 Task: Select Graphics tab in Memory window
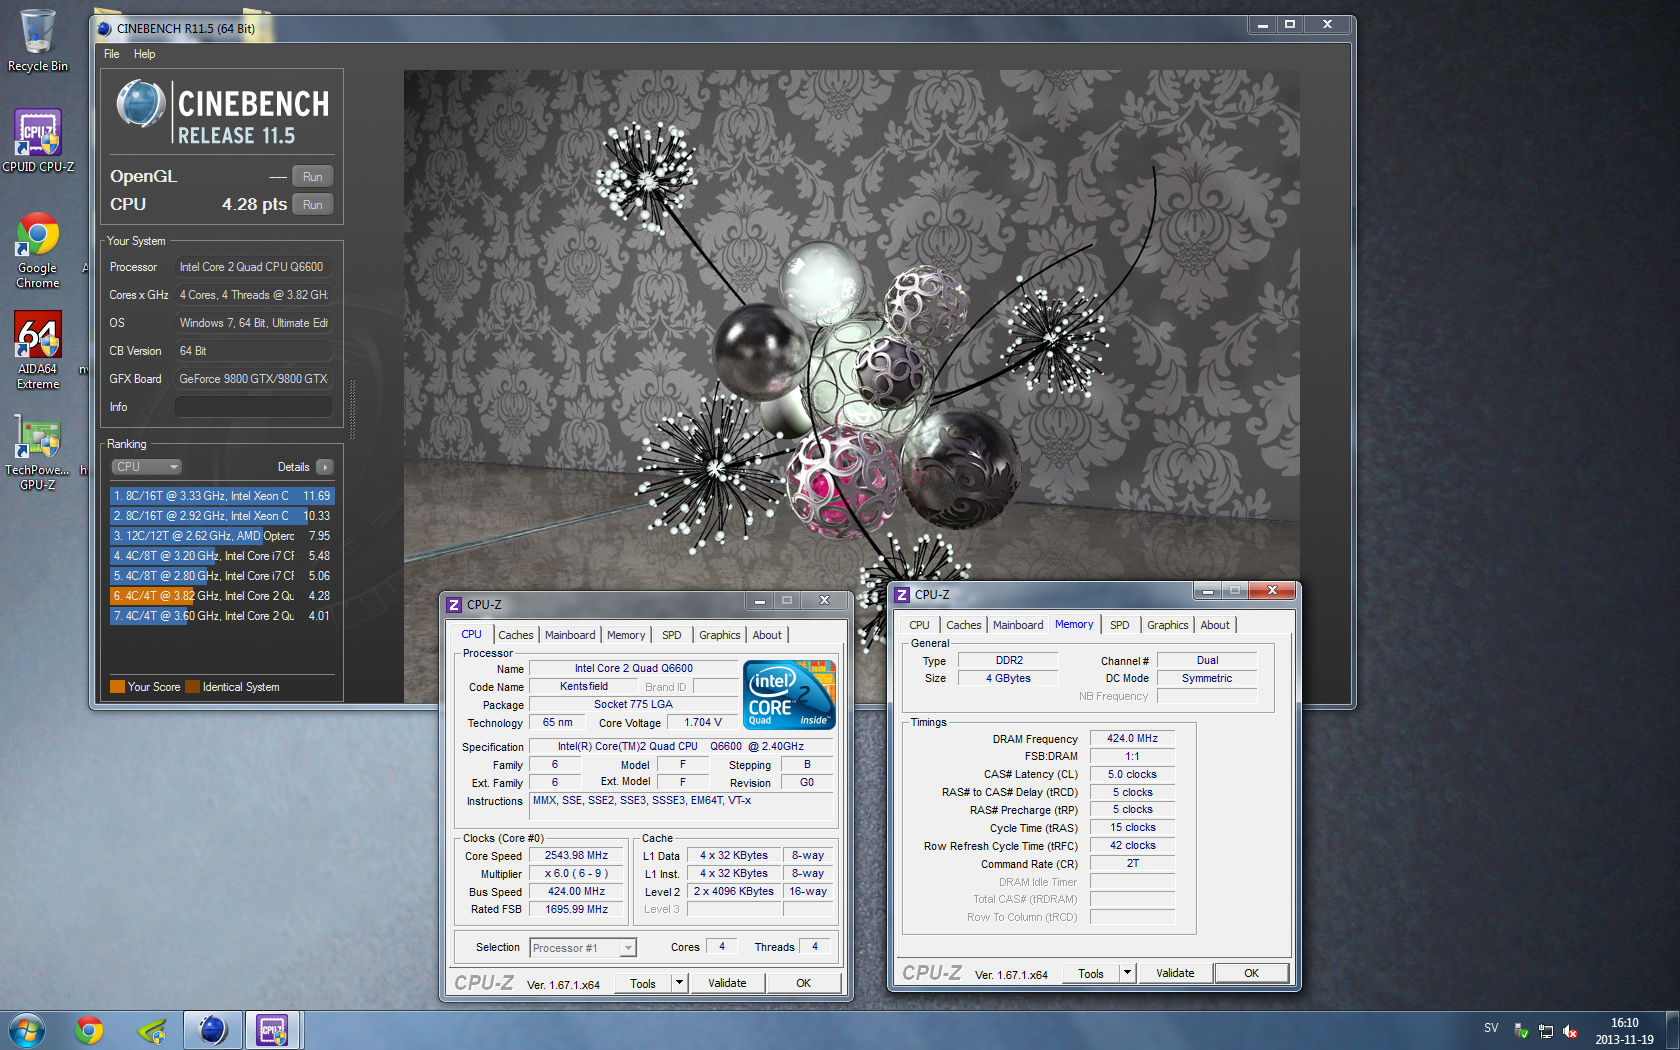pyautogui.click(x=1168, y=625)
